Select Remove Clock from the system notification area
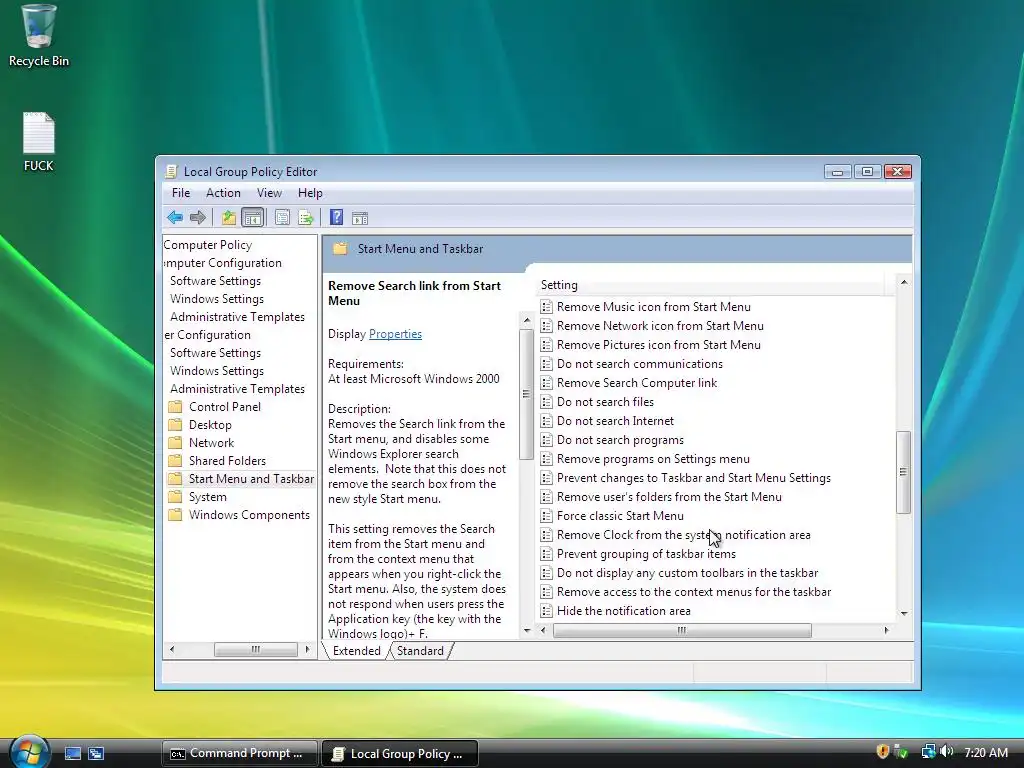Screen dimensions: 1024x768 683,535
